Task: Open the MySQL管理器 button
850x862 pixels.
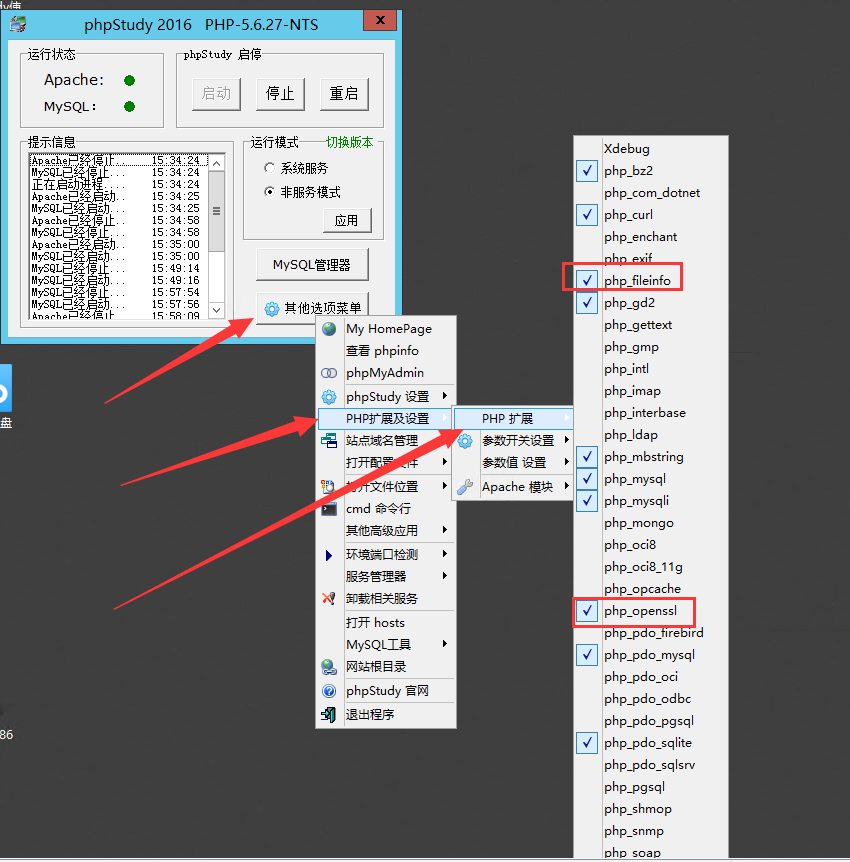Action: [x=312, y=264]
